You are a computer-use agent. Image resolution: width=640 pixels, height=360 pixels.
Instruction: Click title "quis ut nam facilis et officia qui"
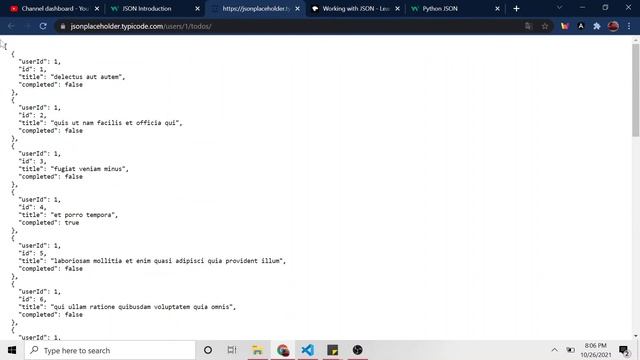tap(116, 123)
